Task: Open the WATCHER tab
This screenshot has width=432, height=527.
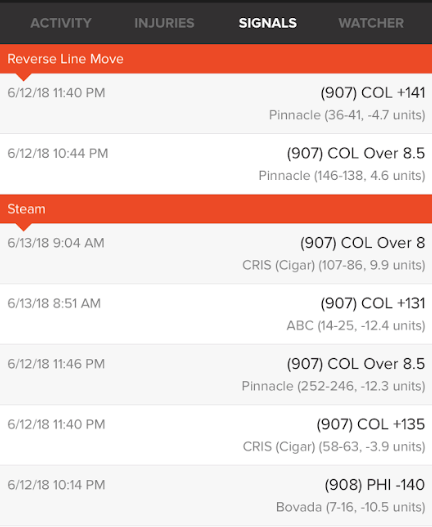Action: pos(371,23)
